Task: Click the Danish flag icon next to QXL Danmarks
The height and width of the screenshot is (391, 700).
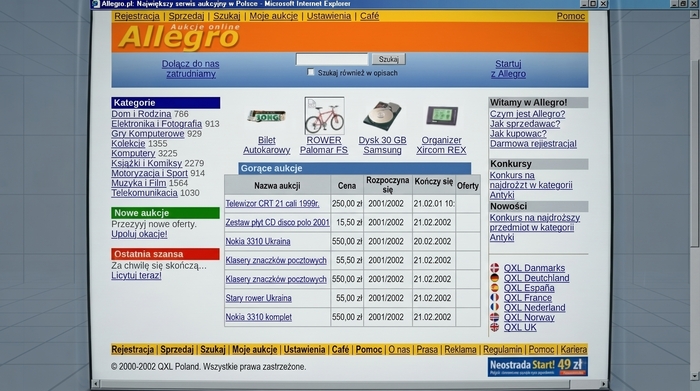Action: (x=495, y=268)
